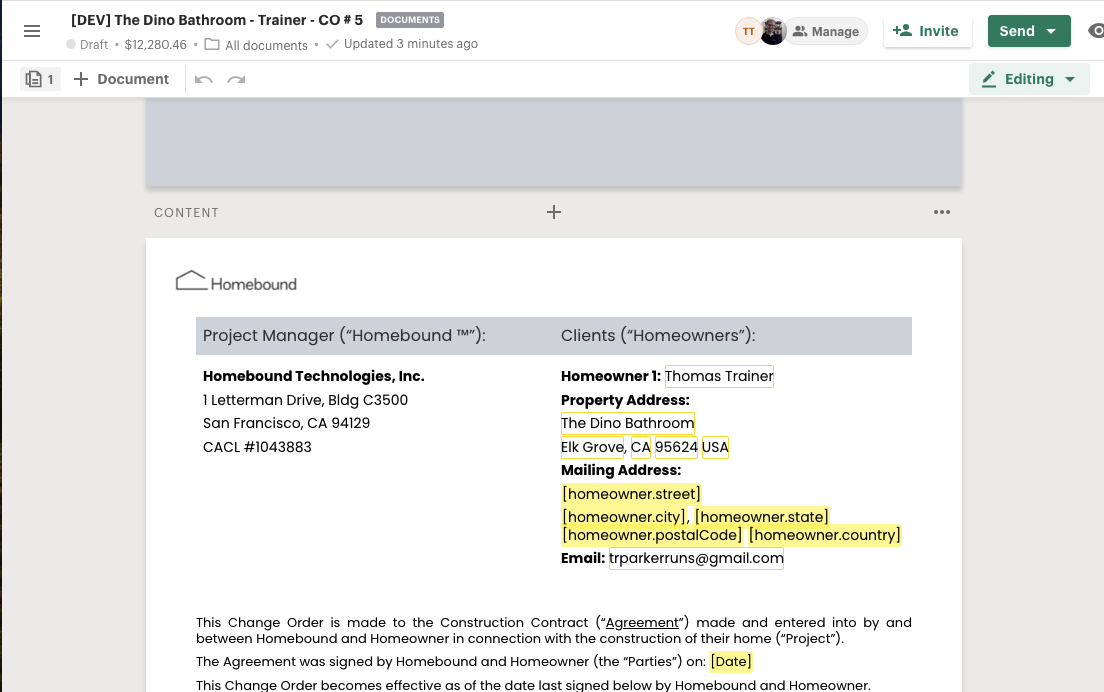
Task: Open the hamburger main menu
Action: [32, 31]
